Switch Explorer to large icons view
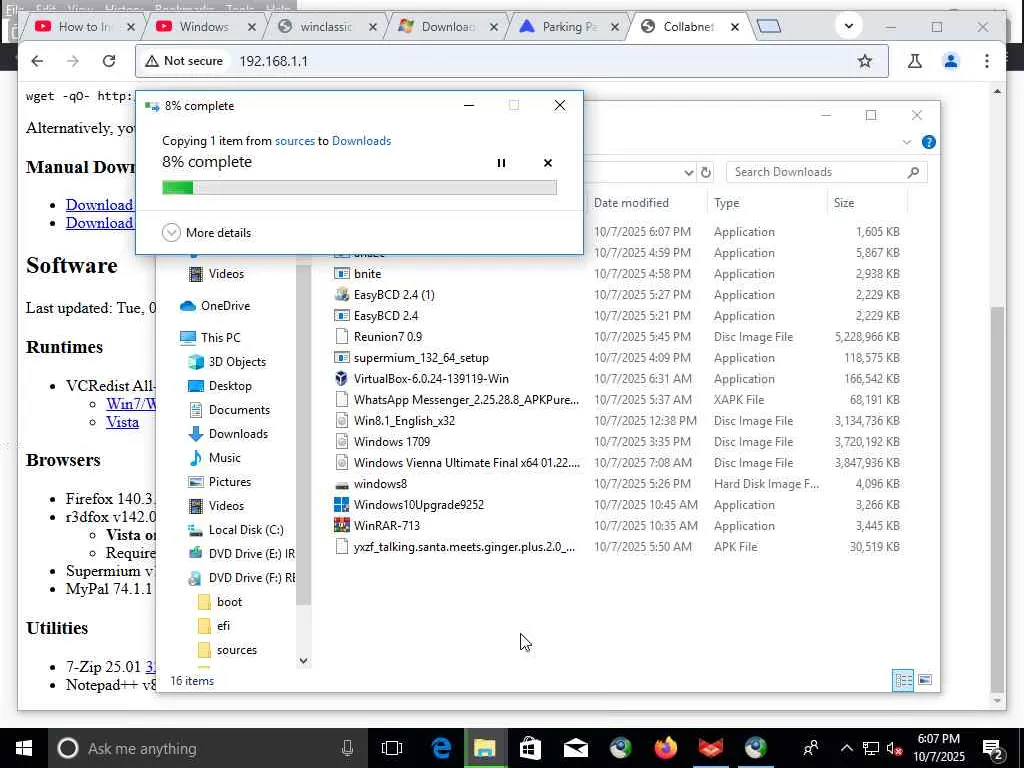 pyautogui.click(x=925, y=680)
